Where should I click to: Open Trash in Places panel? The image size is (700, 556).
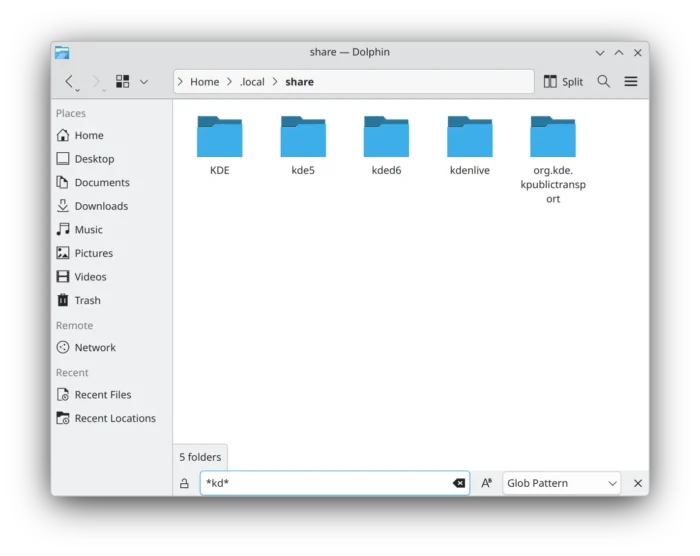112,301
